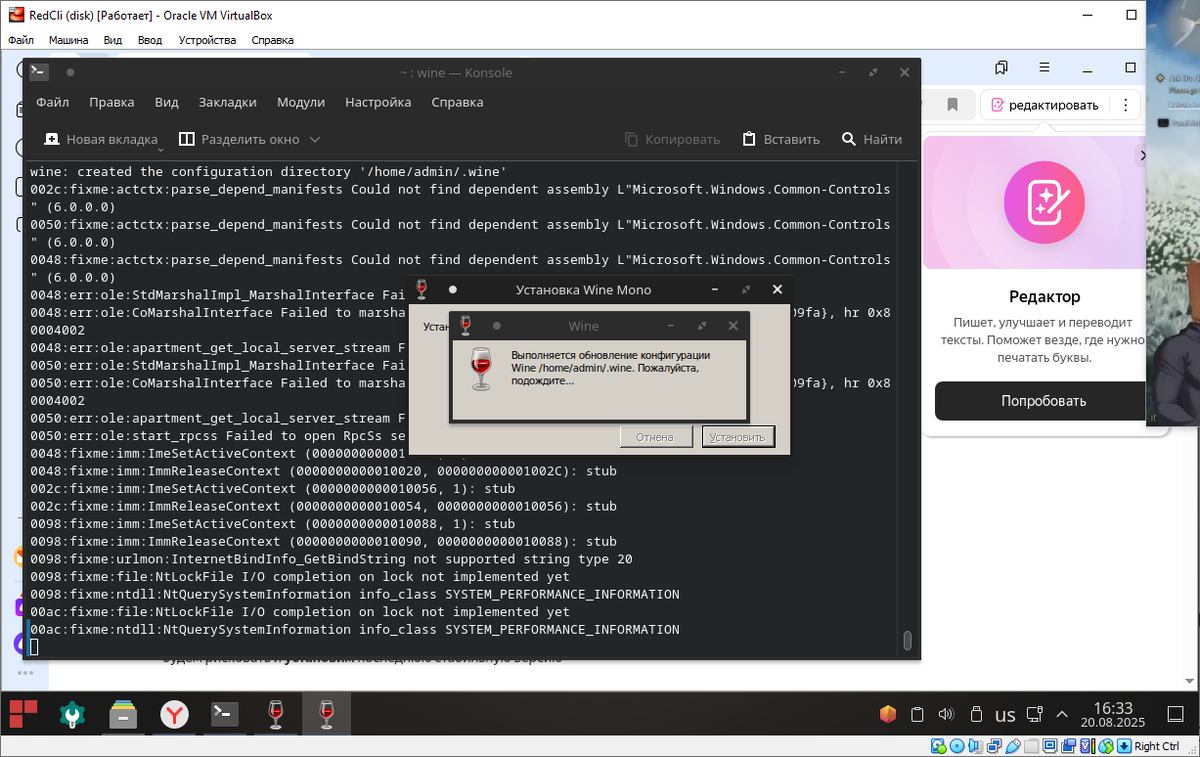1200x757 pixels.
Task: Click the Wine config update message text
Action: [611, 368]
